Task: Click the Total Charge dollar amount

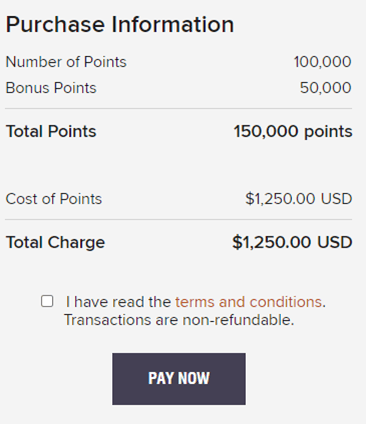Action: 292,242
